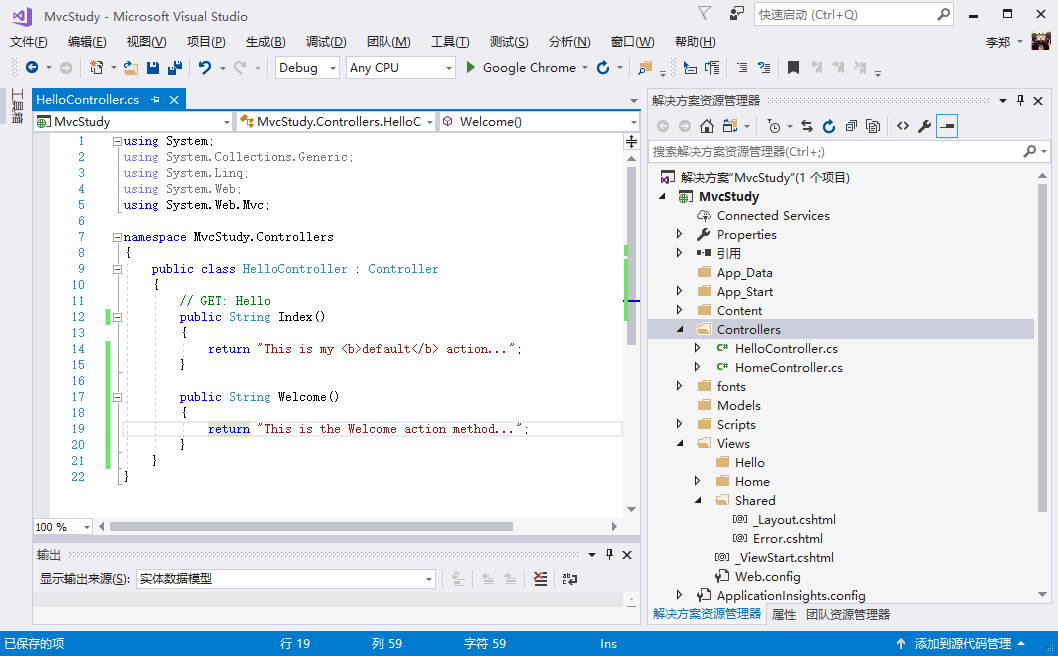Click the Pending Changes Filter clock icon

click(774, 126)
